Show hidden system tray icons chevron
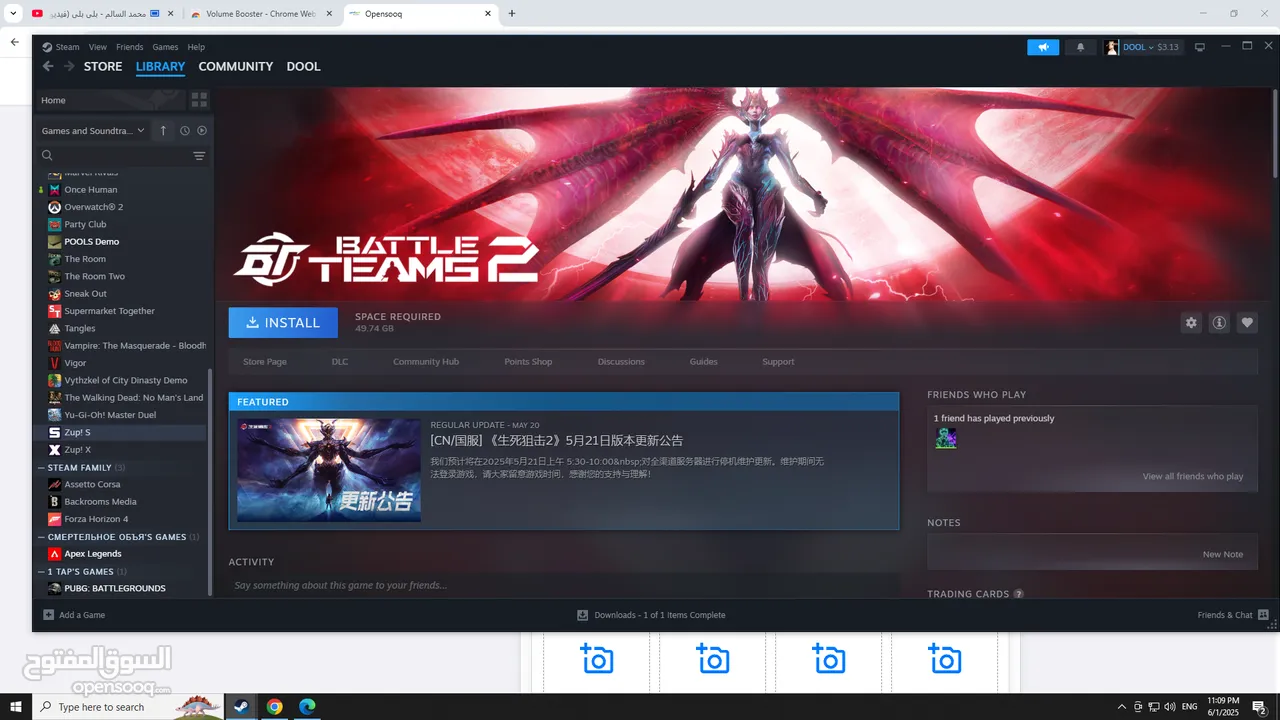Viewport: 1280px width, 720px height. tap(1122, 707)
